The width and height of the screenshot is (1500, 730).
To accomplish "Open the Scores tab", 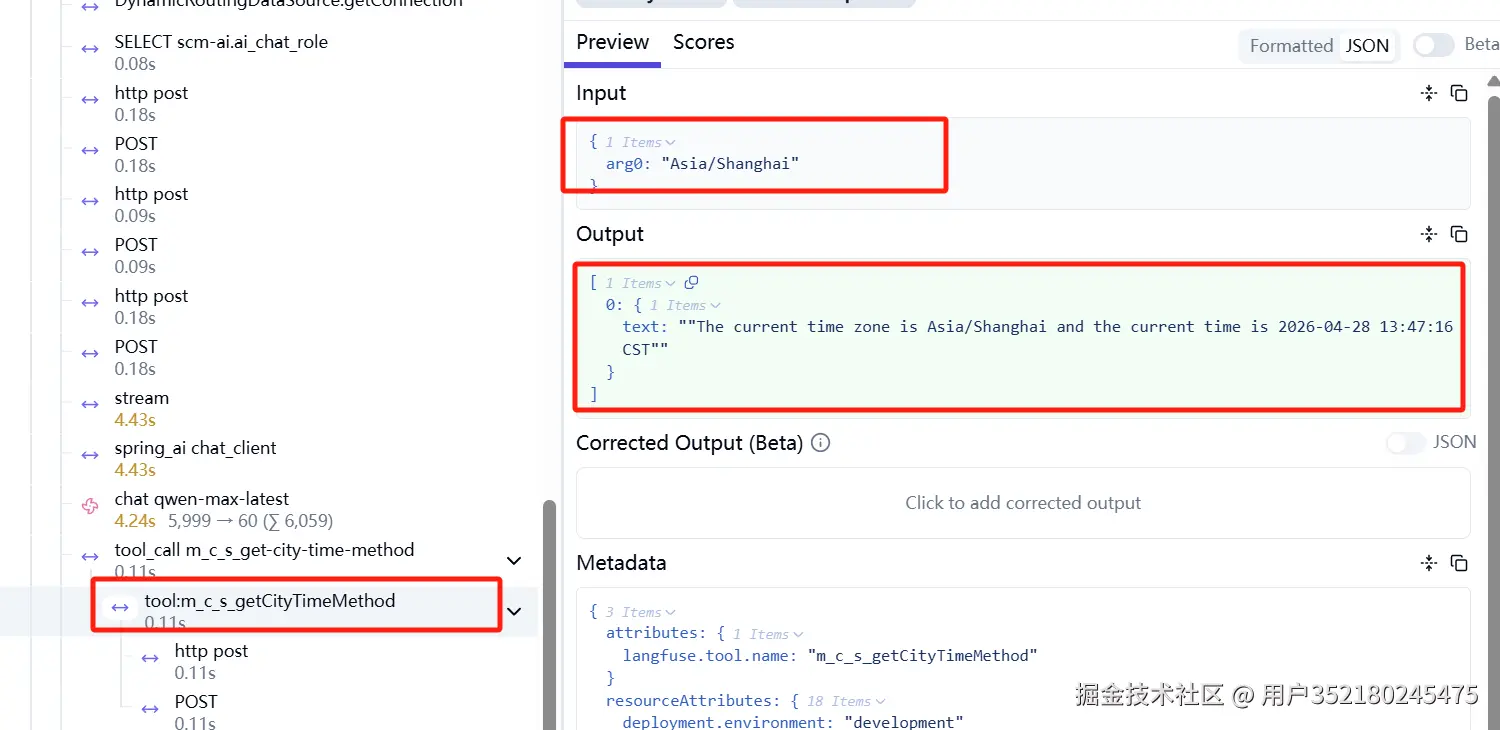I will tap(703, 42).
